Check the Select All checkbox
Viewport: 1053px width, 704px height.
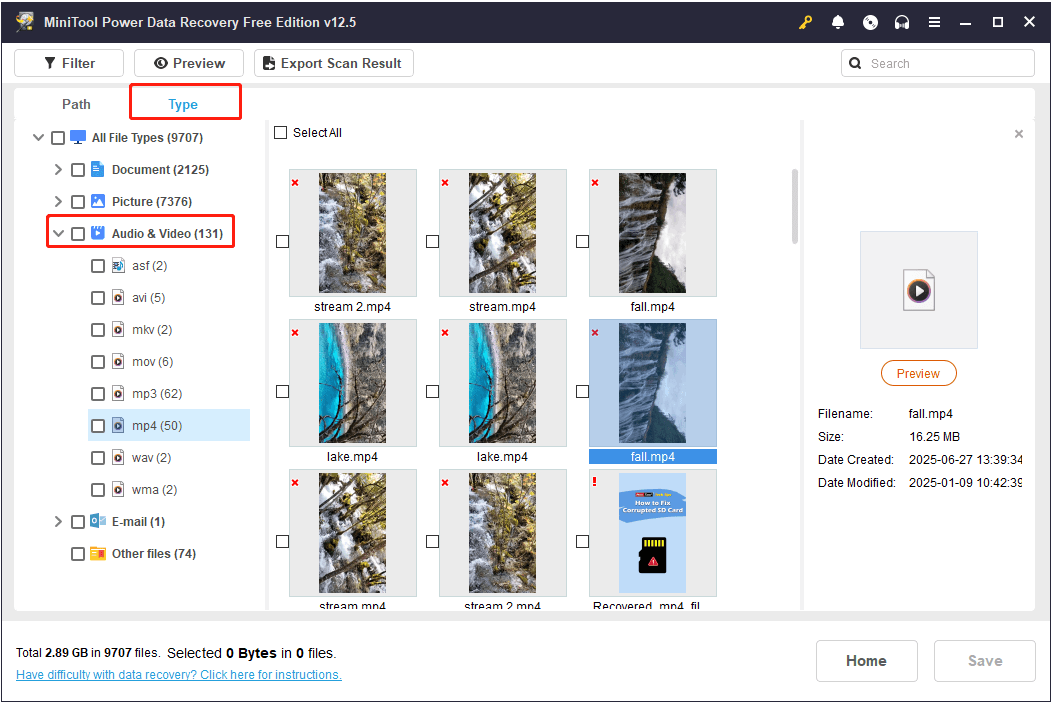281,132
